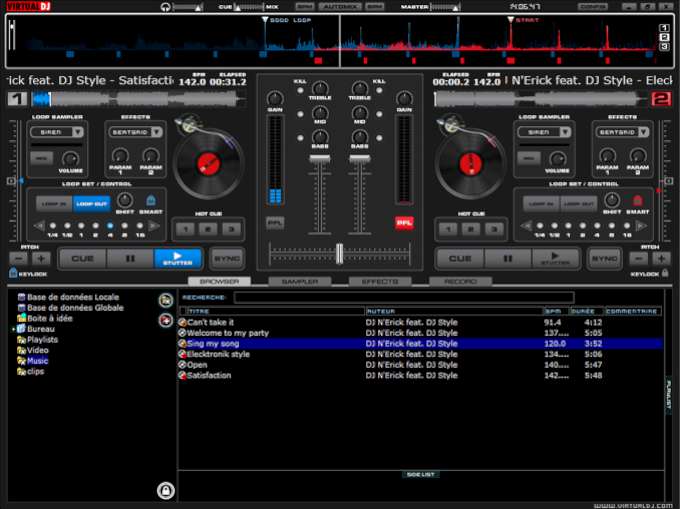Viewport: 680px width, 509px height.
Task: Click the crossfader slider handle
Action: pos(340,253)
